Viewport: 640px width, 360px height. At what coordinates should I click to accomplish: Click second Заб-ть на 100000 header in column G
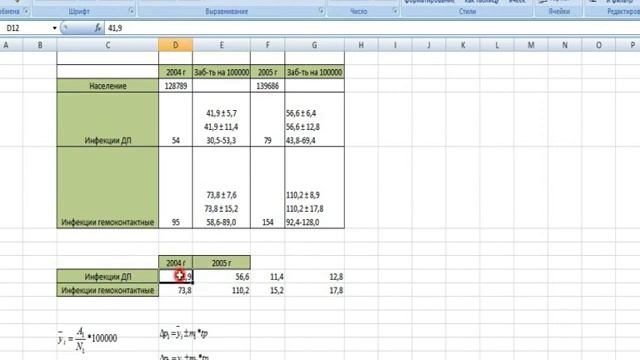(x=314, y=72)
